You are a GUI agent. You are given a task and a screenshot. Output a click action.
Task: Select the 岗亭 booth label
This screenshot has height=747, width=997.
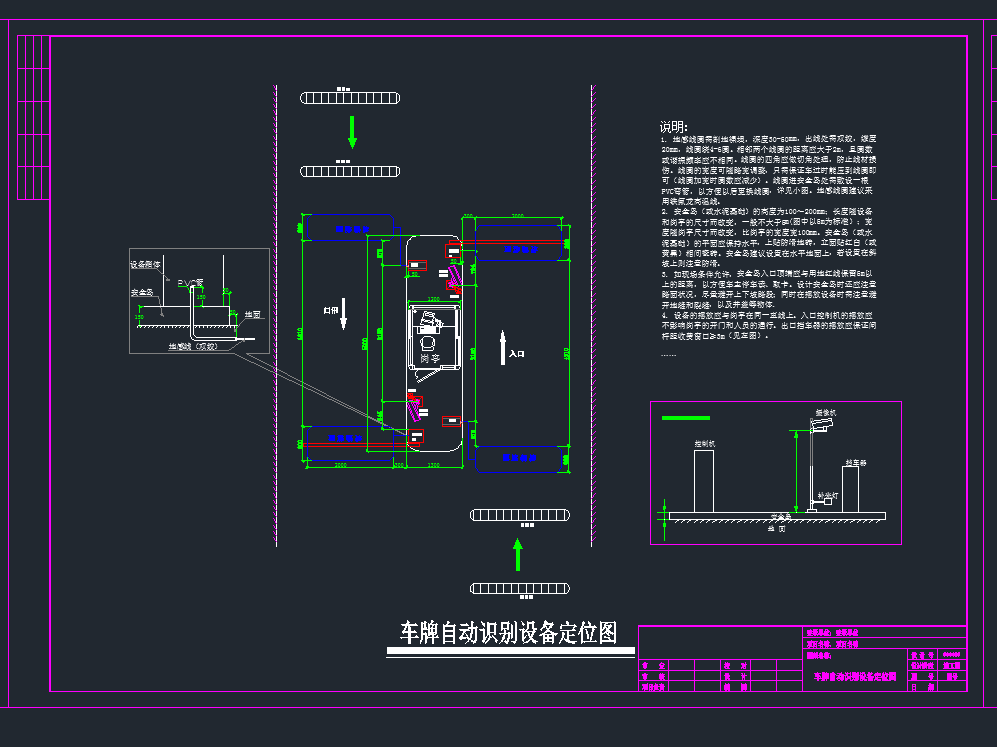pyautogui.click(x=430, y=357)
